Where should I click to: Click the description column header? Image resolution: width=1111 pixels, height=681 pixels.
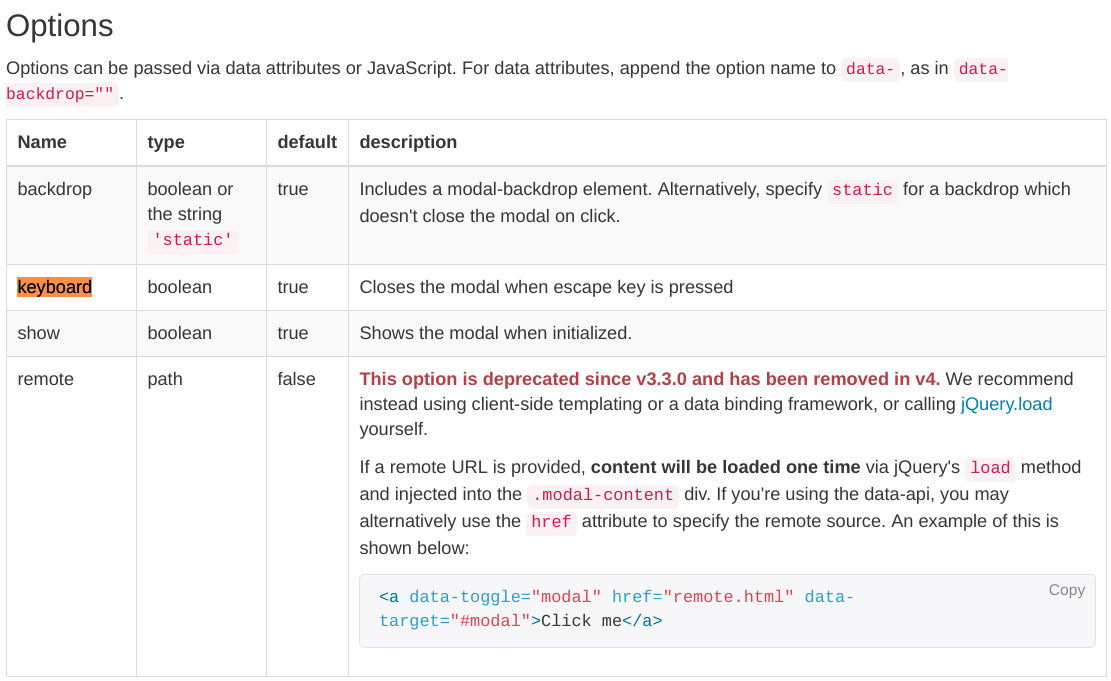point(408,142)
